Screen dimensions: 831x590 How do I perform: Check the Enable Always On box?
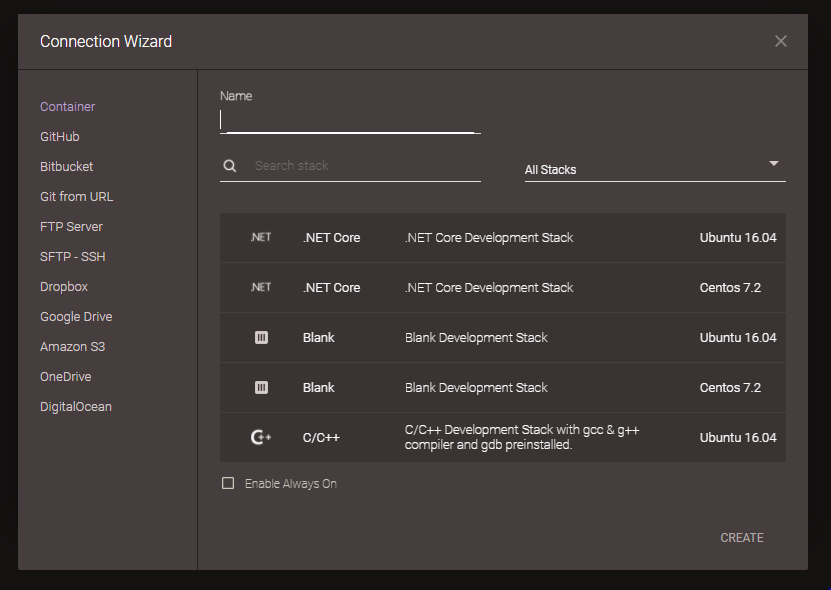[228, 483]
